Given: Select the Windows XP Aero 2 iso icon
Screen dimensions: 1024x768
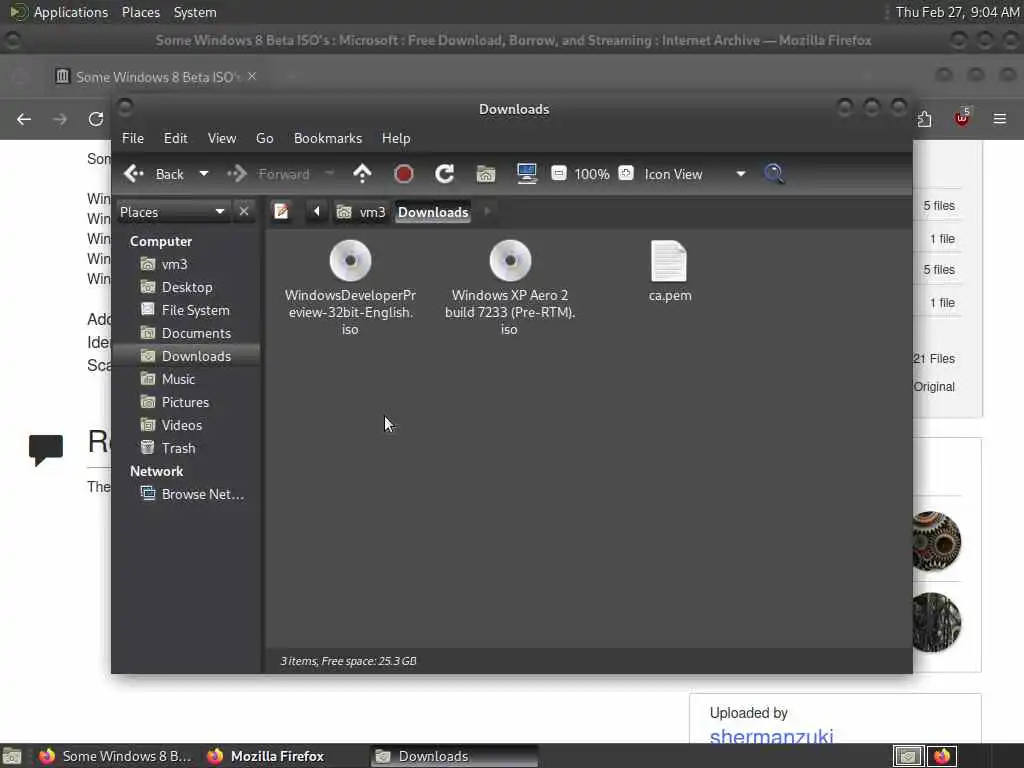Looking at the screenshot, I should [x=510, y=261].
